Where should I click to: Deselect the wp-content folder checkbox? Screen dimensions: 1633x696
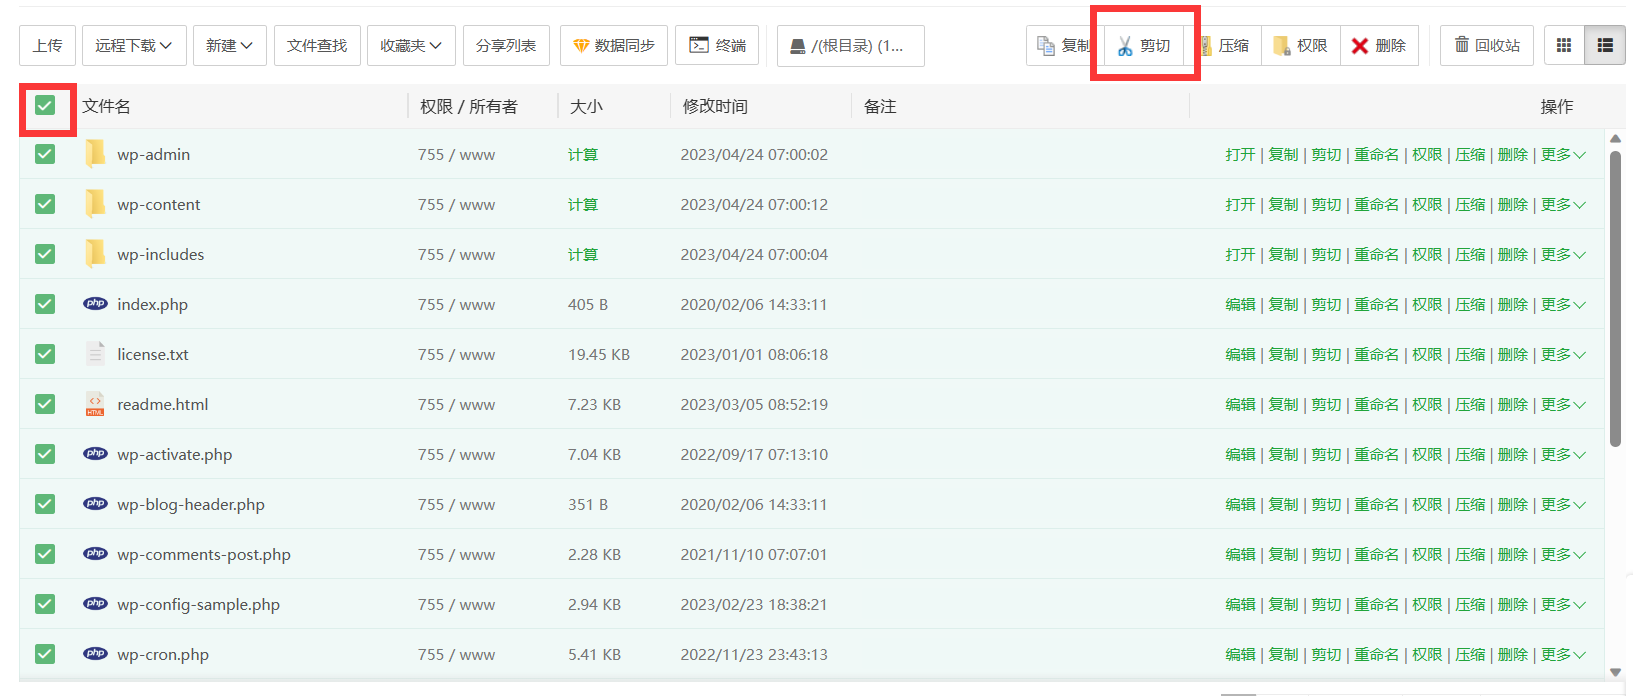(x=45, y=204)
